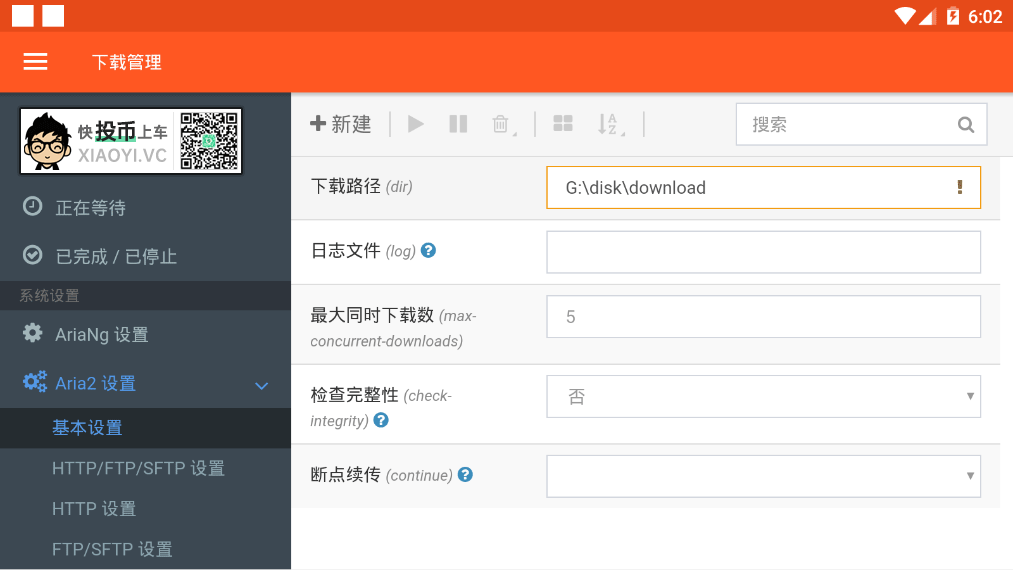Screen dimensions: 1013x570
Task: Open HTTP settings submenu item
Action: pos(145,509)
